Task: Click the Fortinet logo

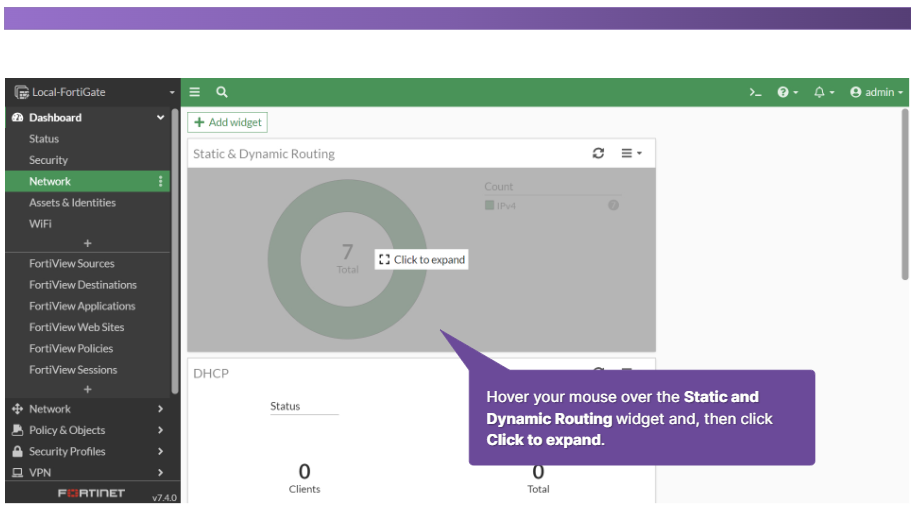Action: [91, 493]
